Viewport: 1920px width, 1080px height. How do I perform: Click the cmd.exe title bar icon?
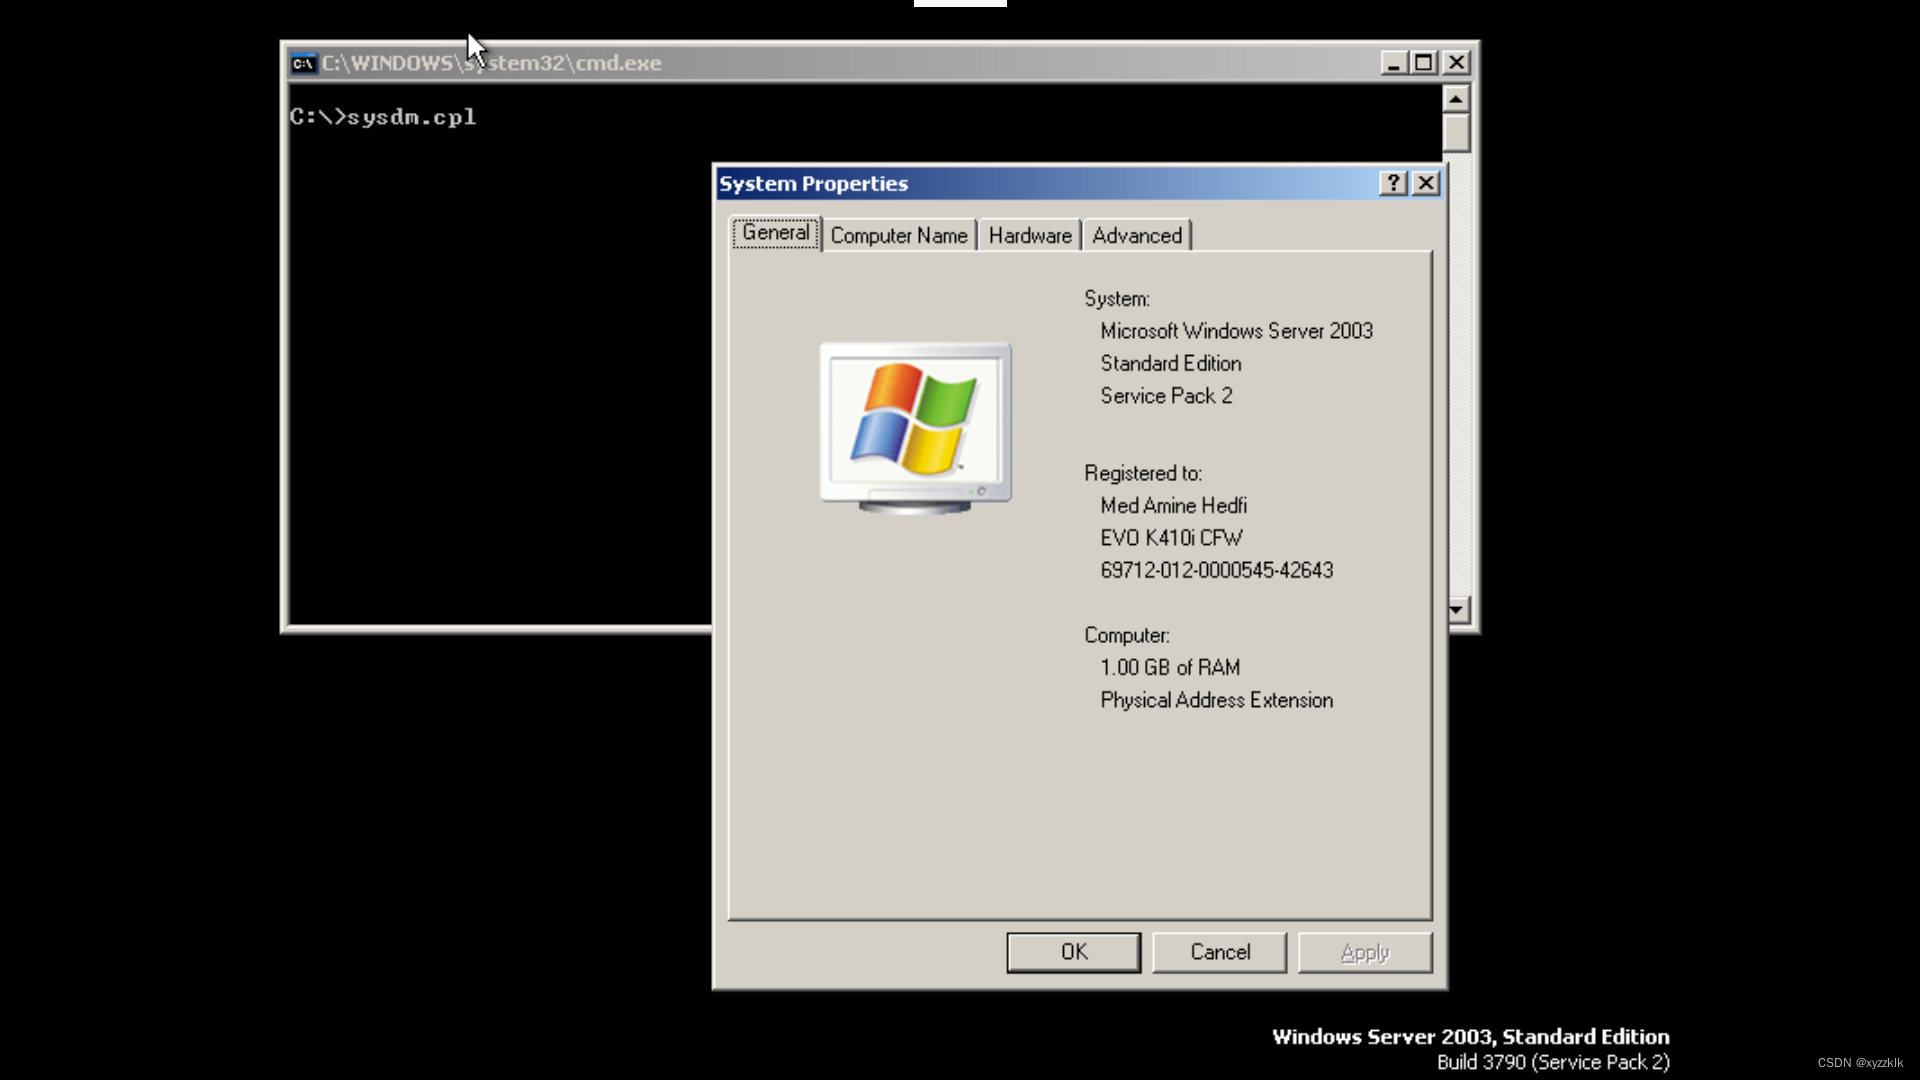301,62
